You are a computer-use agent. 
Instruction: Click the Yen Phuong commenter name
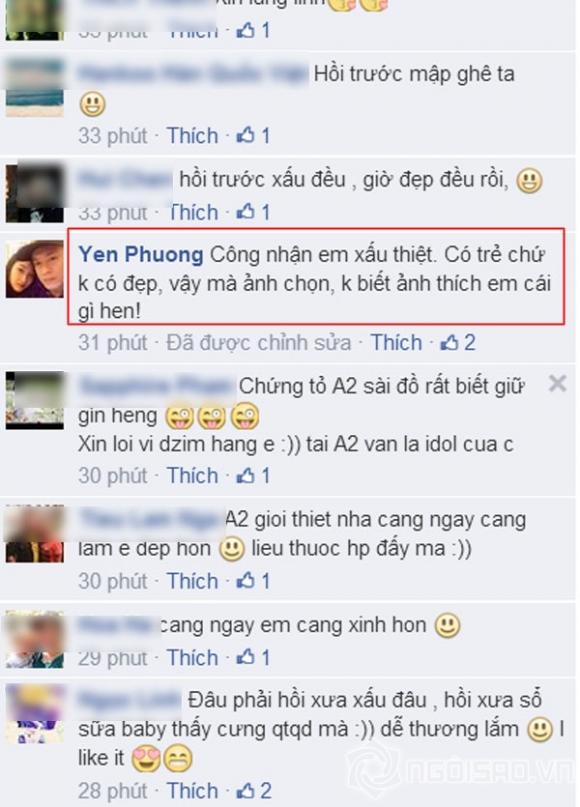click(x=141, y=255)
